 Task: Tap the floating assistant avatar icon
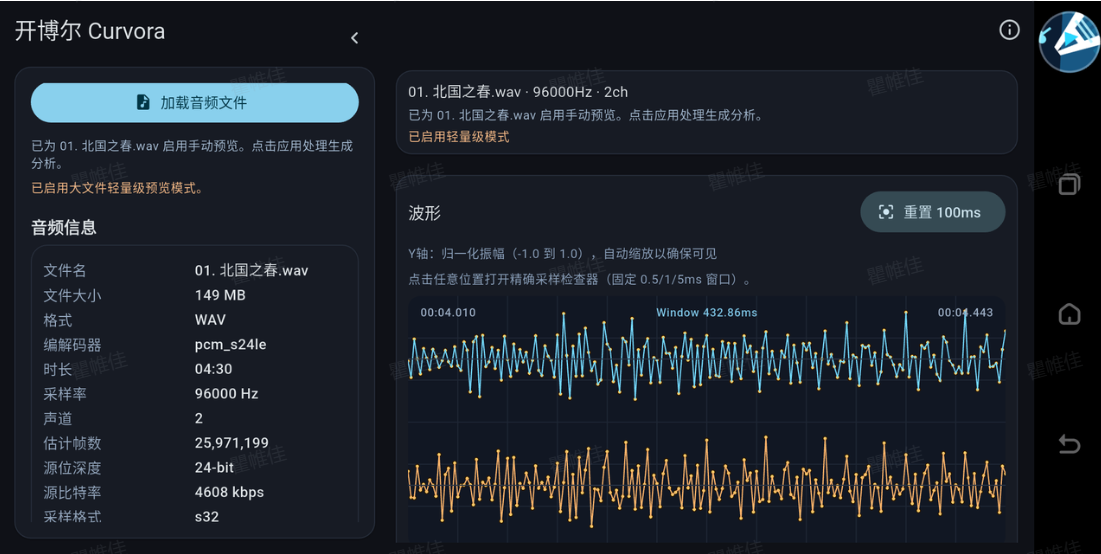1068,42
